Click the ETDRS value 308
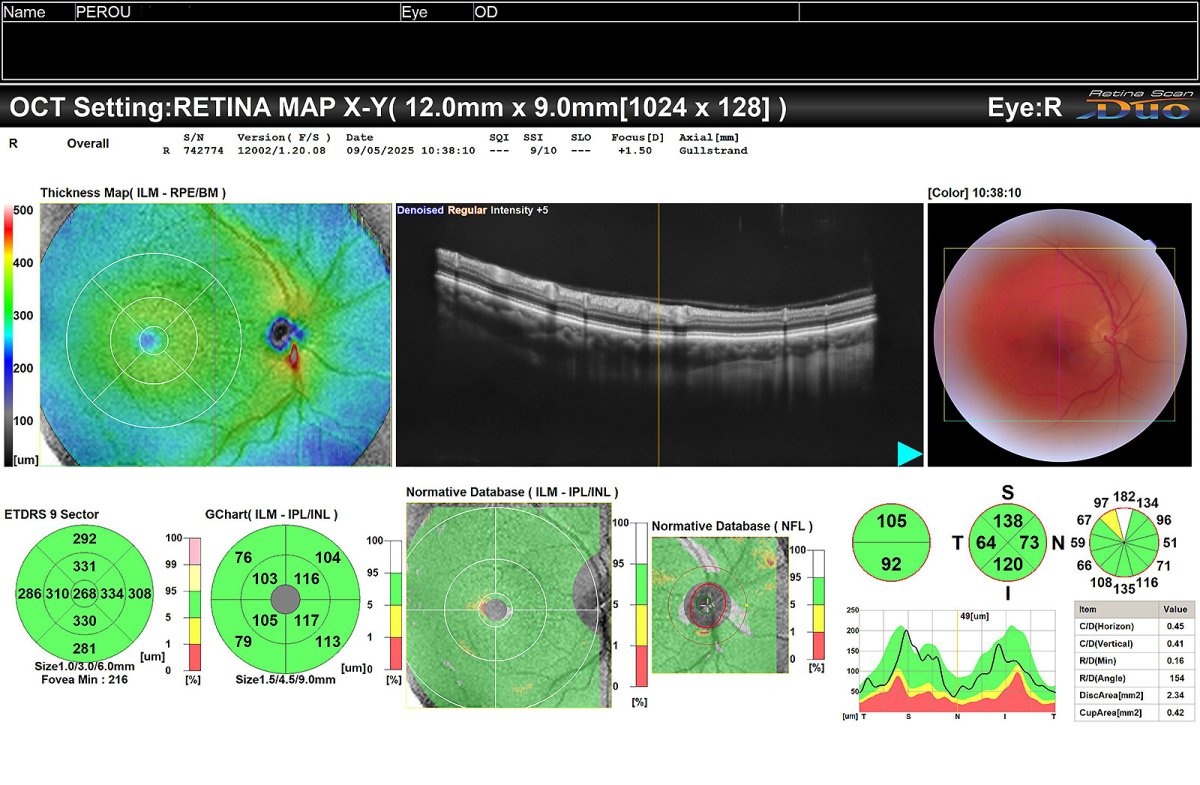Screen dimensions: 1200x785 [138, 594]
